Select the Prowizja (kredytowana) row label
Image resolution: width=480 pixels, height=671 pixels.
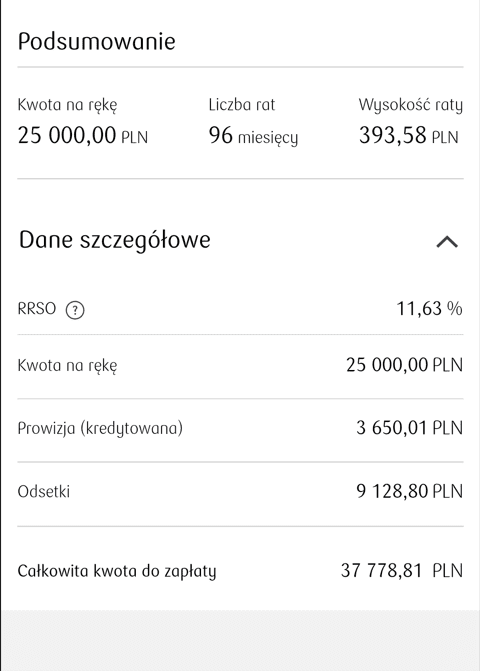click(100, 428)
